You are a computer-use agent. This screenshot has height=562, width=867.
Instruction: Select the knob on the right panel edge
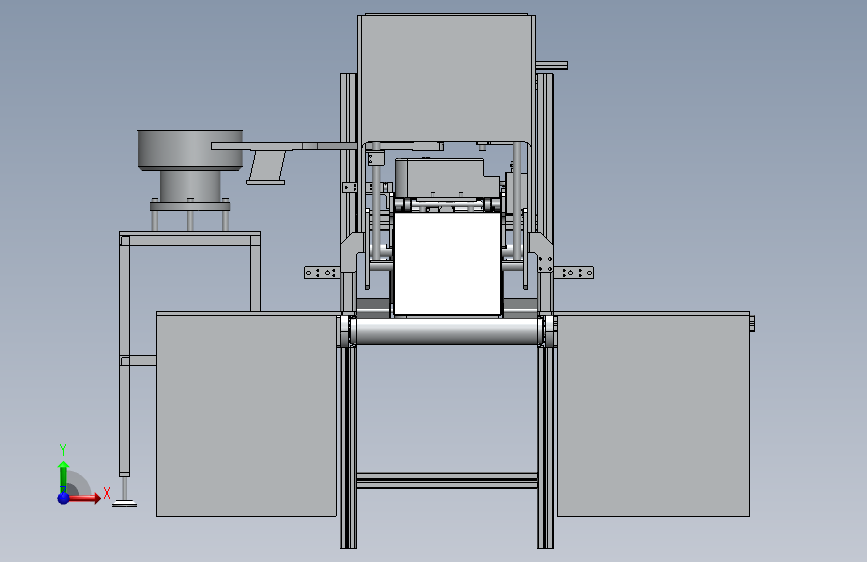pyautogui.click(x=753, y=324)
